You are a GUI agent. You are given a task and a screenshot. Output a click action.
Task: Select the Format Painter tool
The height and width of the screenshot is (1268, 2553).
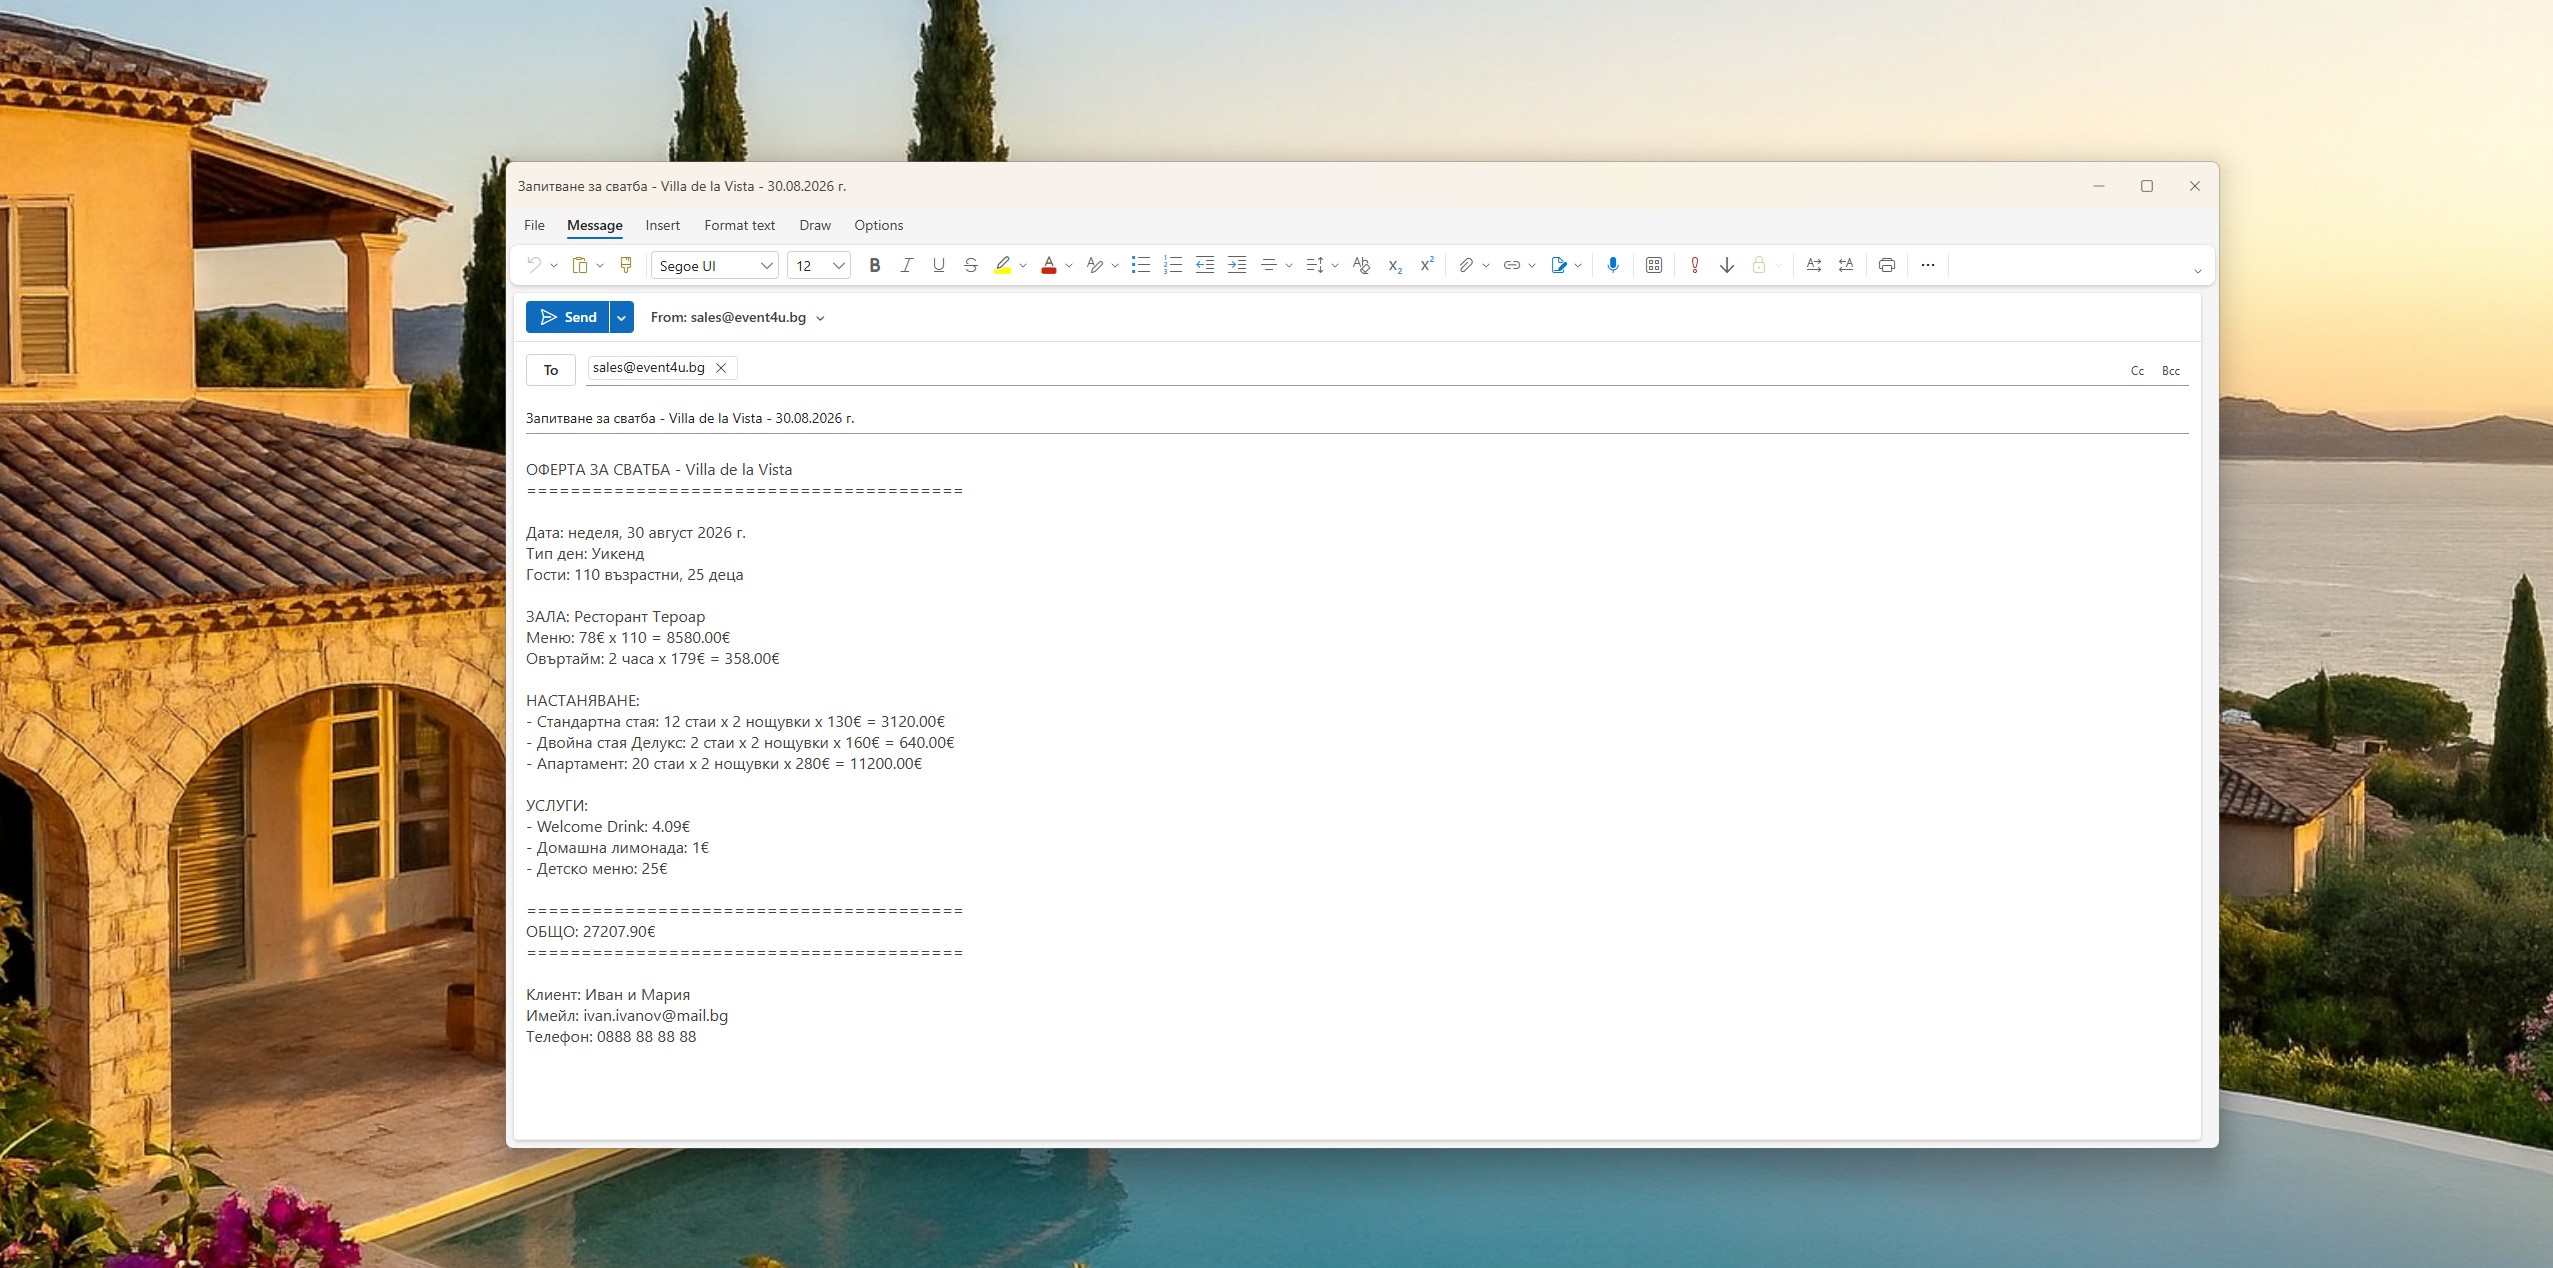point(626,265)
